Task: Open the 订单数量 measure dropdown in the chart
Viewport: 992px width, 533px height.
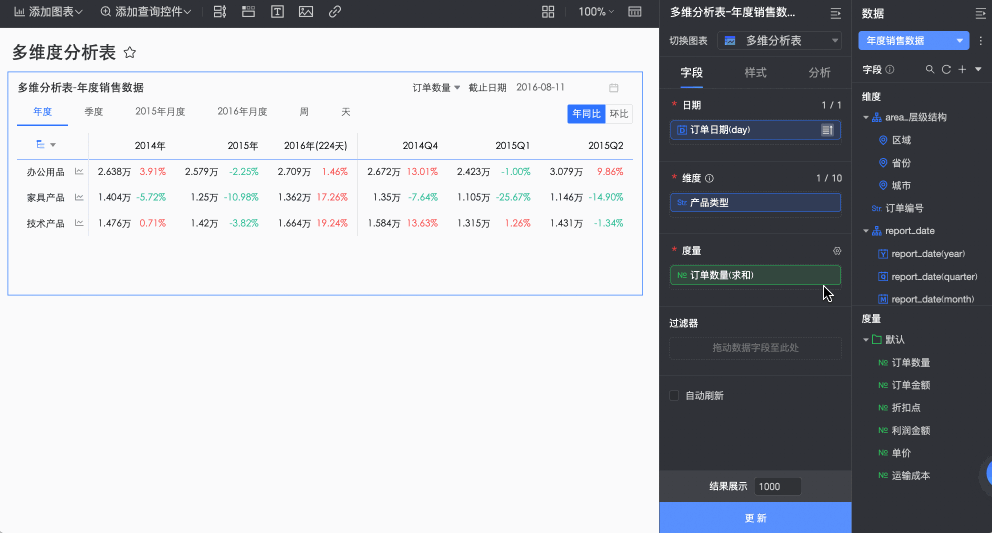Action: 437,87
